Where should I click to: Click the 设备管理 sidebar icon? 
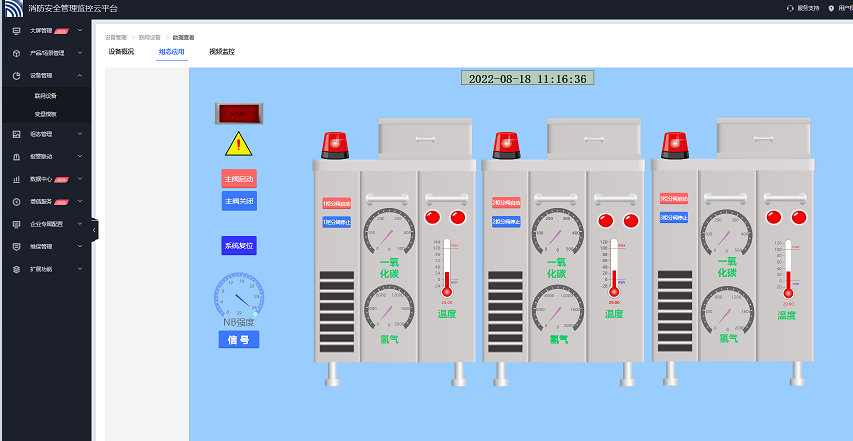tap(17, 75)
